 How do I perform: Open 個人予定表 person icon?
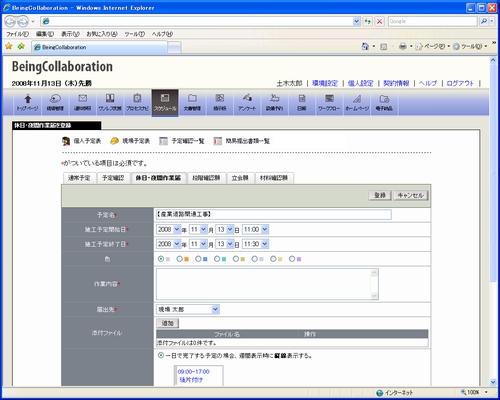(x=66, y=141)
